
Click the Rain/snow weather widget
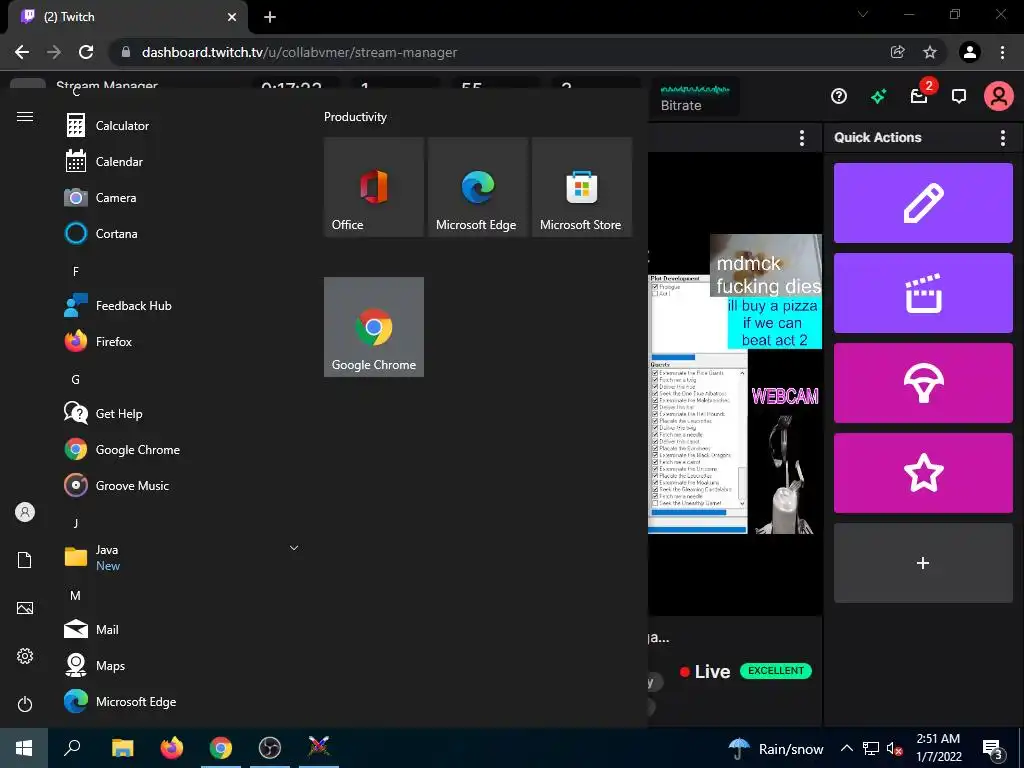tap(776, 748)
